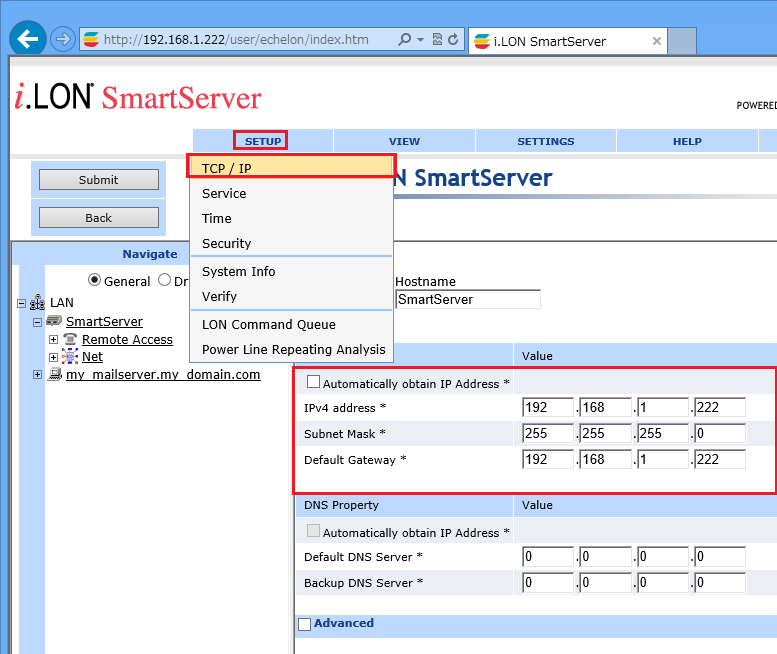Click the search magnifier in address bar

pos(404,40)
